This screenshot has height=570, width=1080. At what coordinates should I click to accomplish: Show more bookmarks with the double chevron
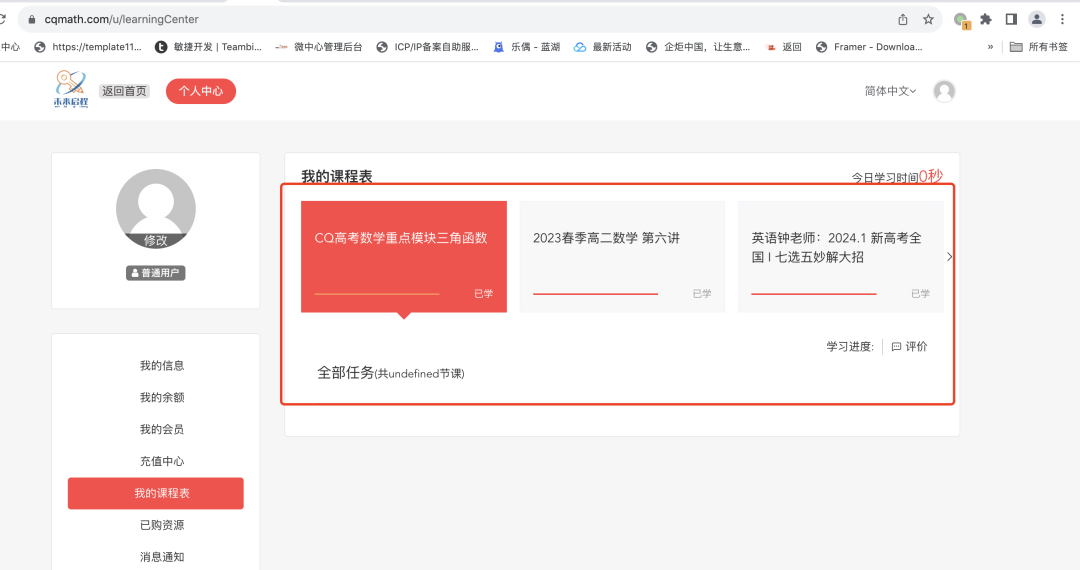point(990,47)
